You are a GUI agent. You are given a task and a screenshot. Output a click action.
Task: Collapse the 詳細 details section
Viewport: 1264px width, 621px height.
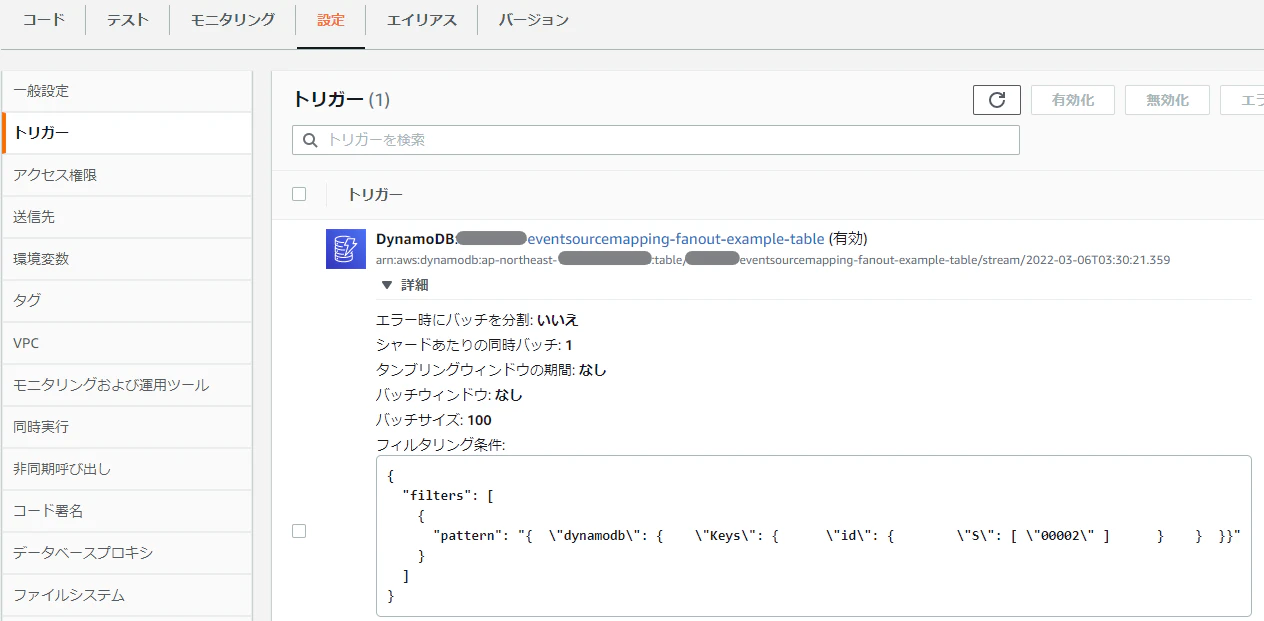coord(406,285)
